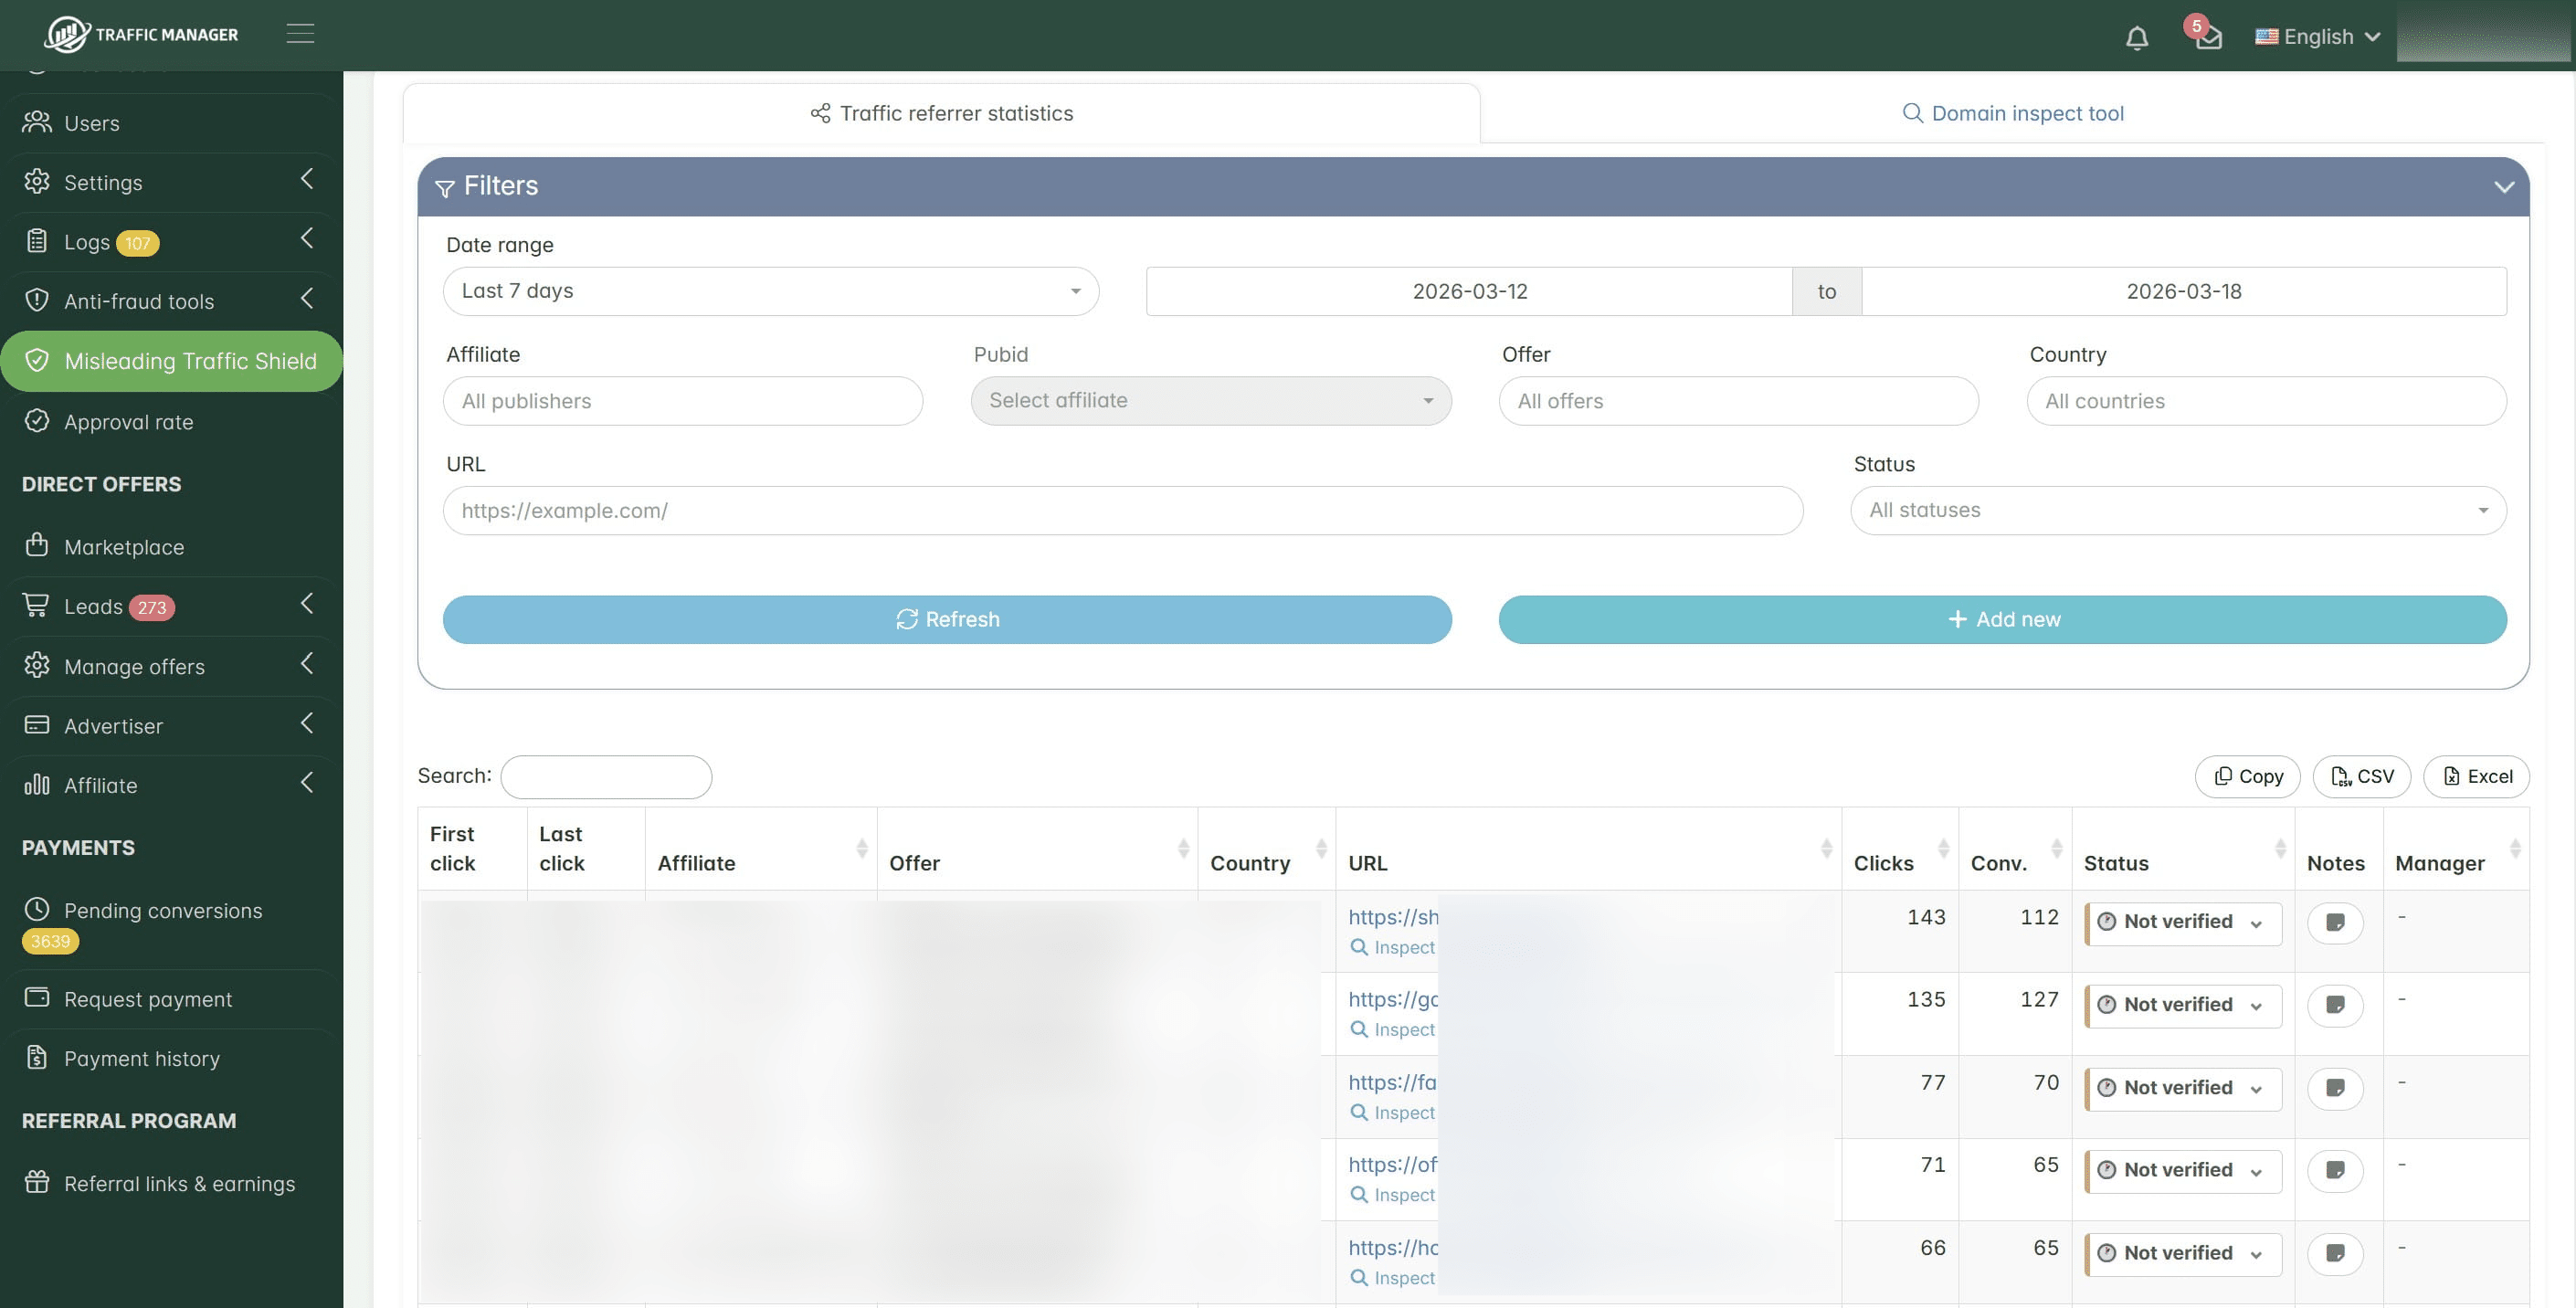Open Users in the sidebar
The height and width of the screenshot is (1308, 2576).
point(171,123)
